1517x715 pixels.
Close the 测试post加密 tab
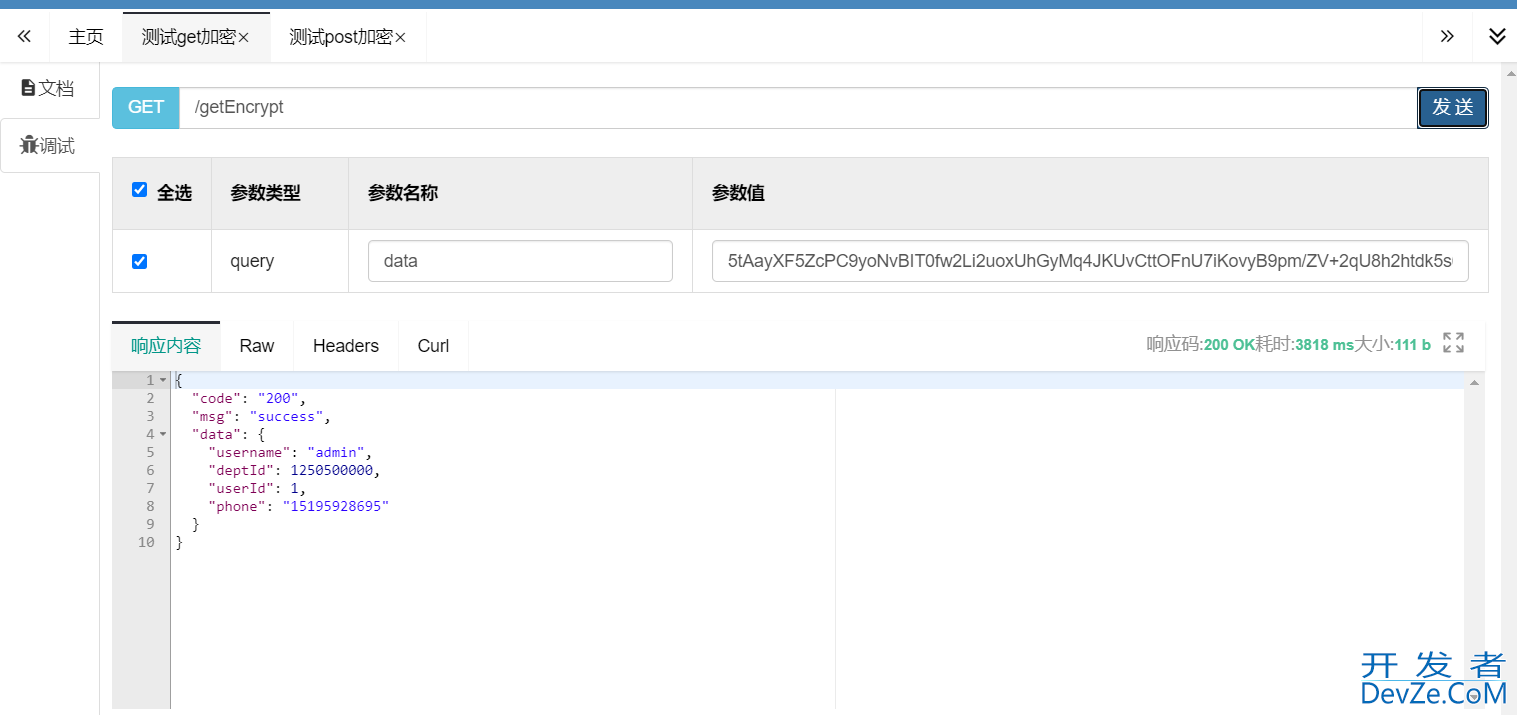click(x=400, y=38)
